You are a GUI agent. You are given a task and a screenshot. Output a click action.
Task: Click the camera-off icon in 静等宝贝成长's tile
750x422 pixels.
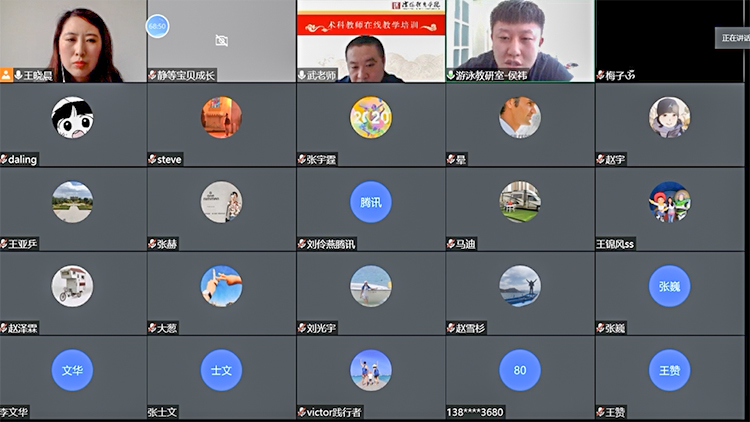pyautogui.click(x=221, y=41)
